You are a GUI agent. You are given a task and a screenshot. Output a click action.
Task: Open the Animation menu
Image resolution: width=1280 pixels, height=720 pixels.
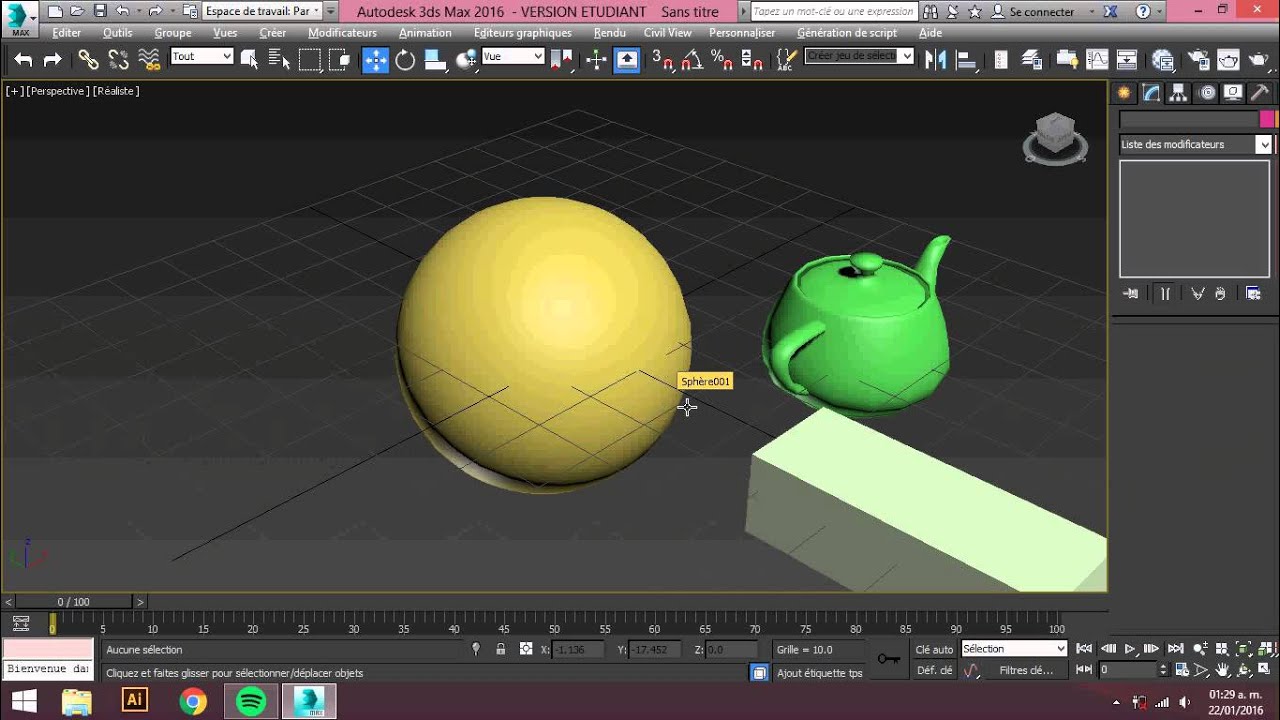[425, 33]
